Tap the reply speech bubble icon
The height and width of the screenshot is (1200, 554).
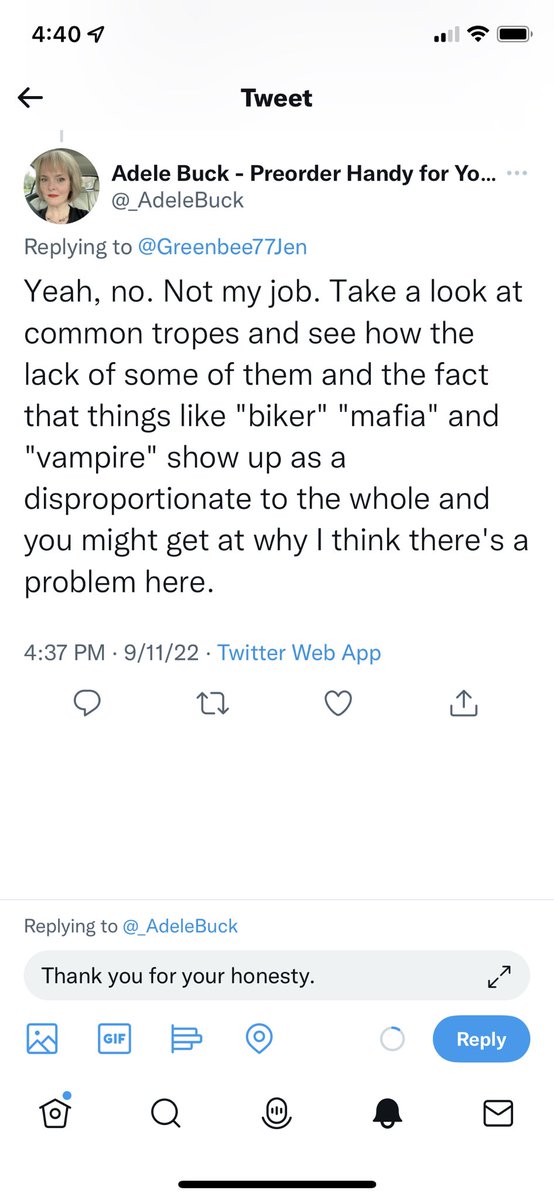pos(90,704)
